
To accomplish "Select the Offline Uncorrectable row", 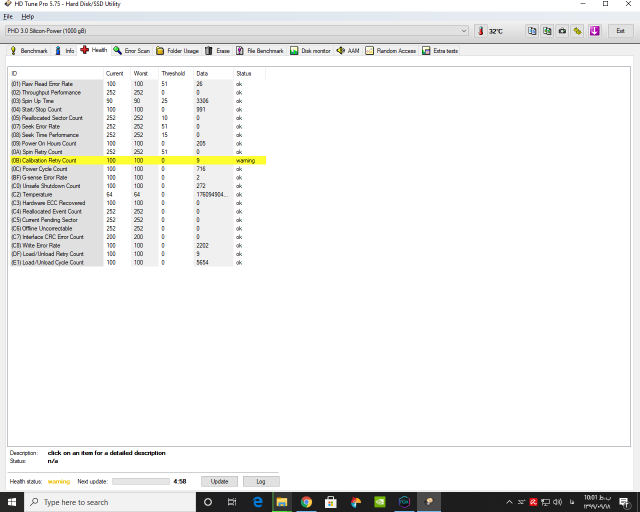I will pyautogui.click(x=138, y=228).
